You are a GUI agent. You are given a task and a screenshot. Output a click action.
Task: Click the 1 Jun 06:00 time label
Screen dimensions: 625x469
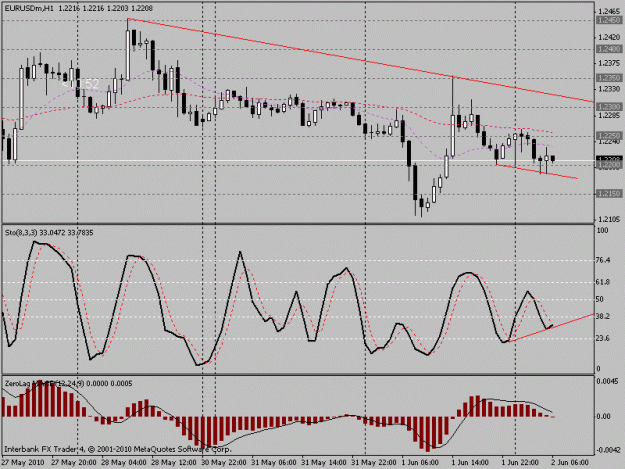click(420, 463)
